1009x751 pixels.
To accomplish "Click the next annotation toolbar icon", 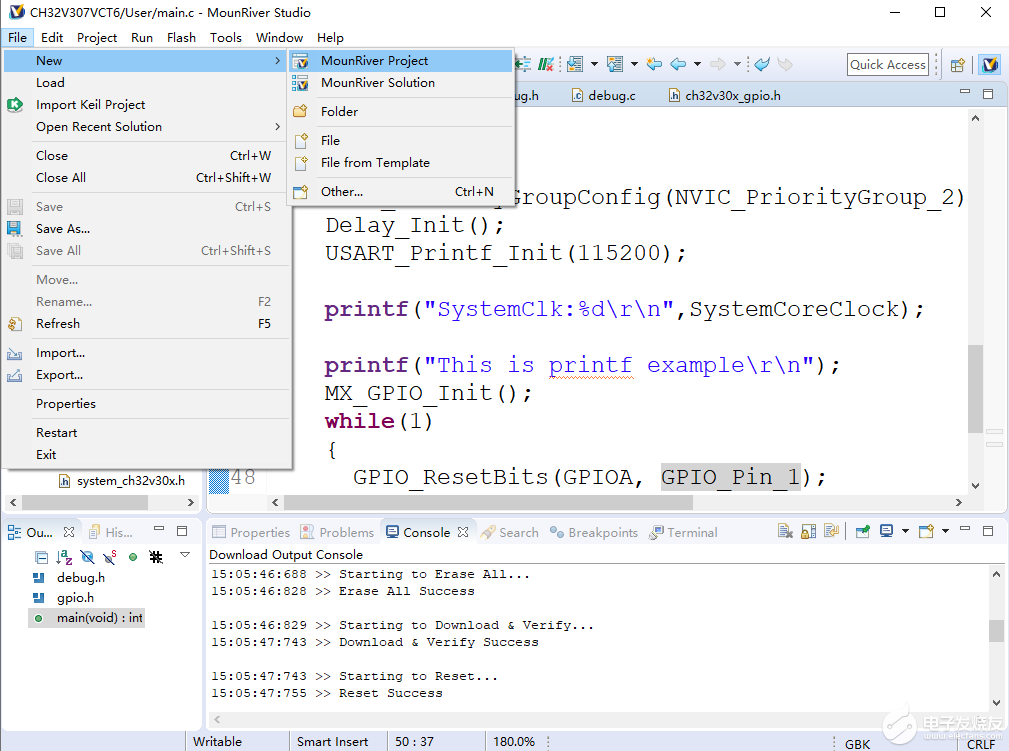I will (575, 64).
